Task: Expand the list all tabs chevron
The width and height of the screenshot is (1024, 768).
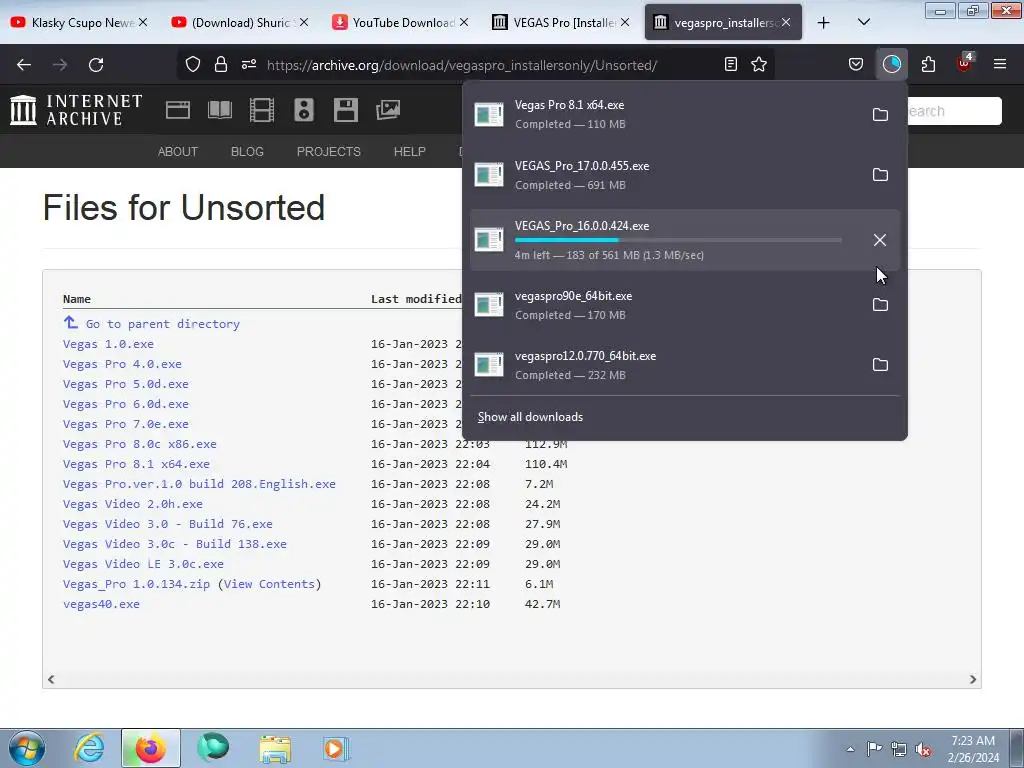Action: (x=863, y=22)
